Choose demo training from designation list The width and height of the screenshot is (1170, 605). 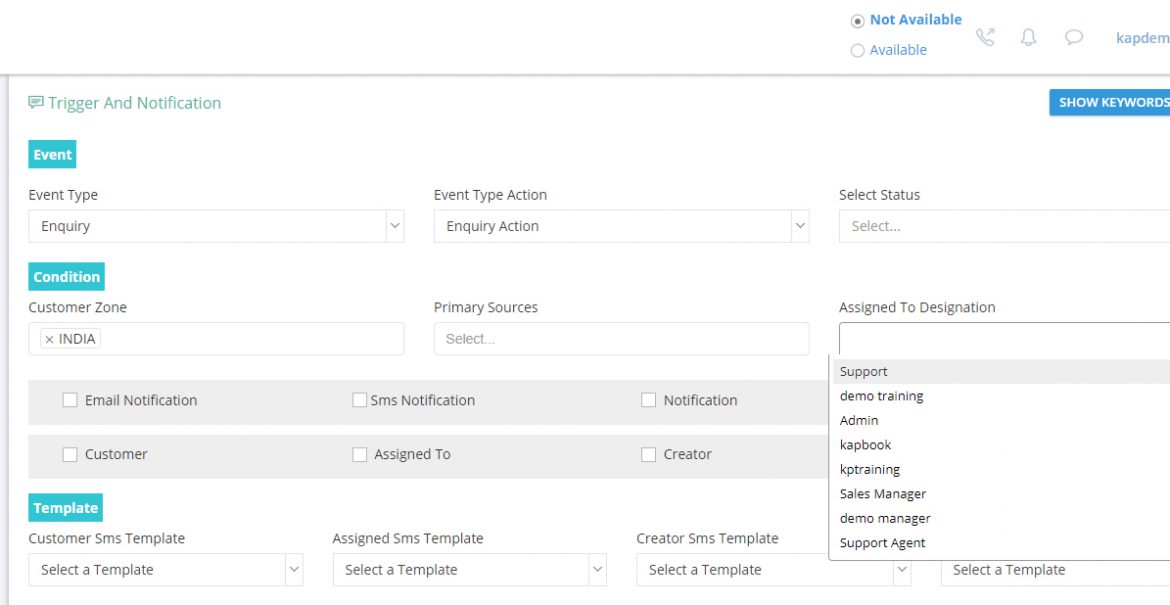pyautogui.click(x=1001, y=396)
